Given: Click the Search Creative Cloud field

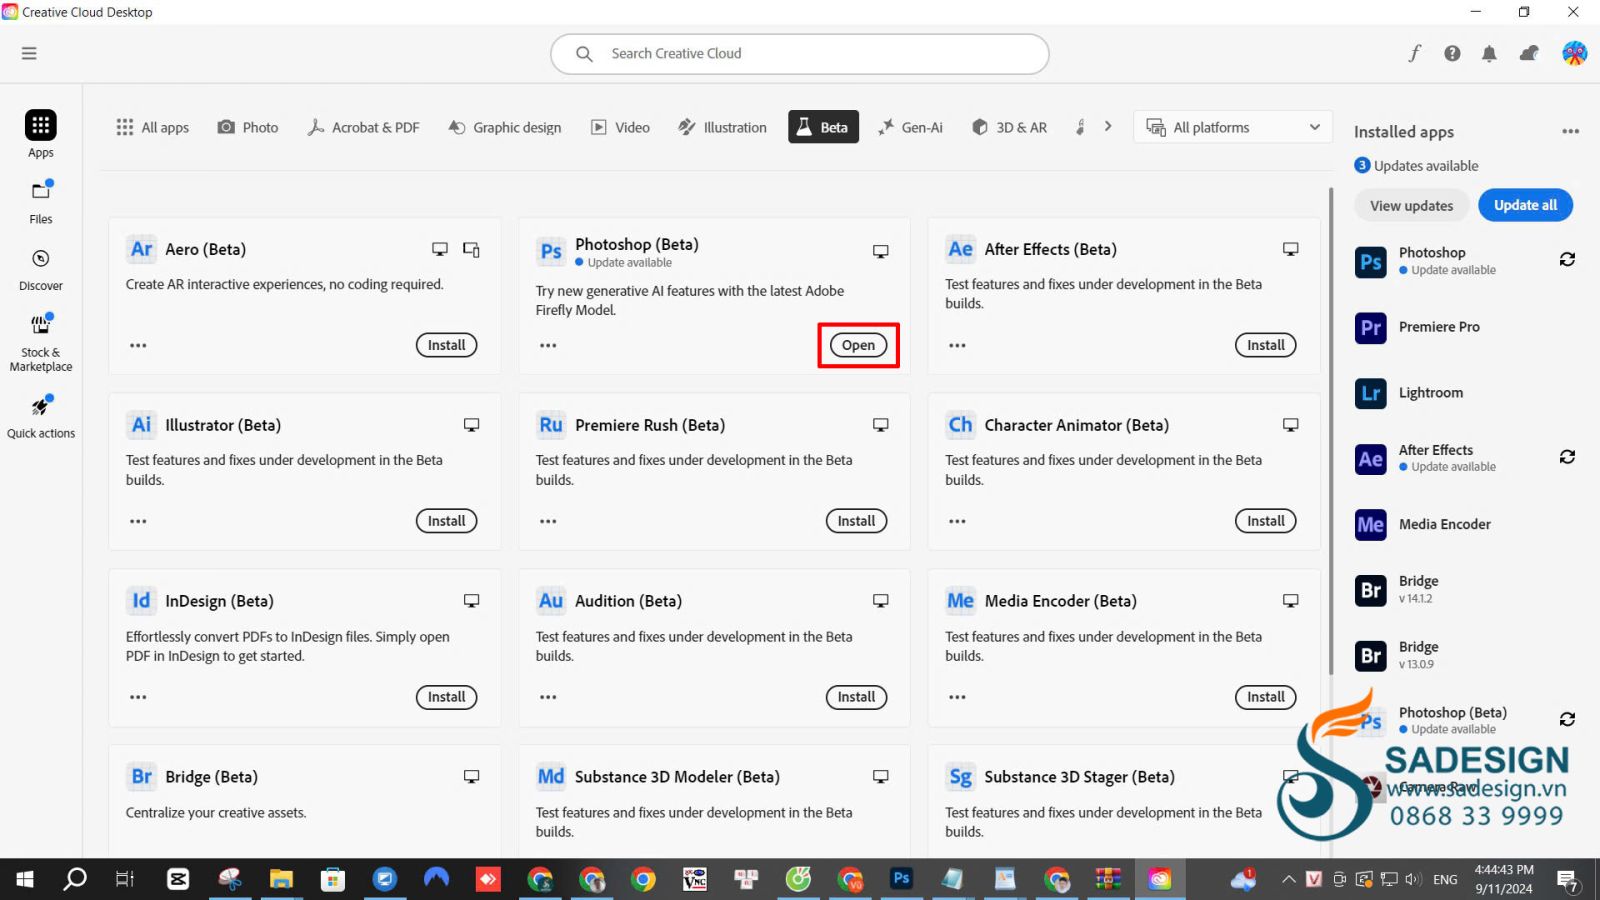Looking at the screenshot, I should coord(799,54).
